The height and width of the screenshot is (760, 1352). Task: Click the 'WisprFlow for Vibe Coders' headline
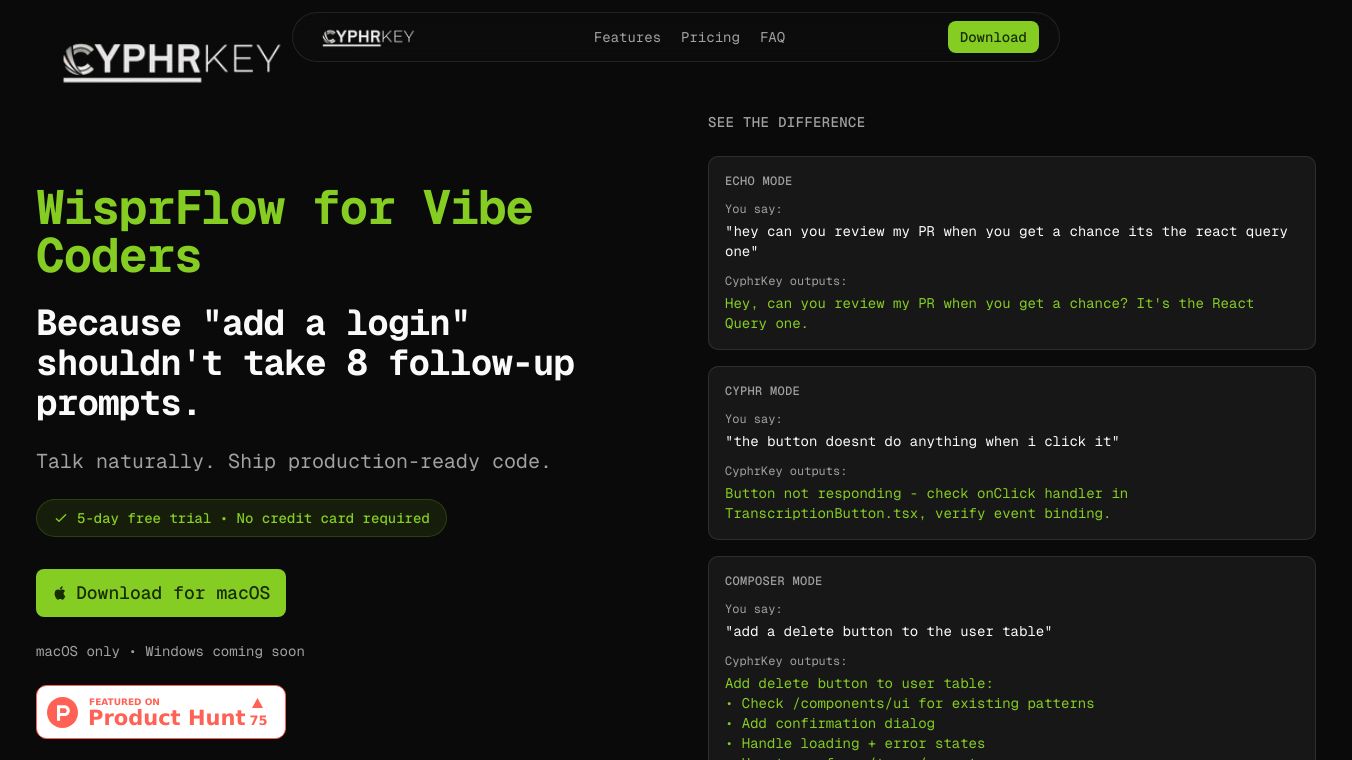coord(284,232)
